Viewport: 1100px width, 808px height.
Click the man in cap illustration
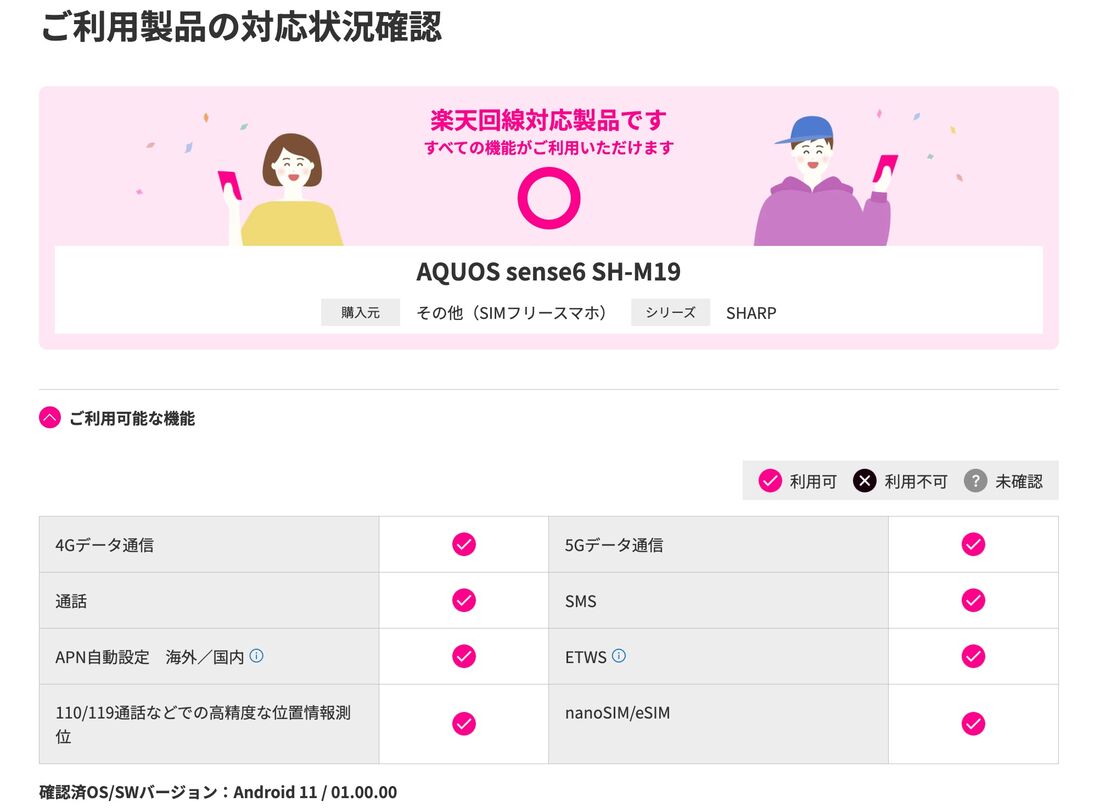[x=826, y=181]
